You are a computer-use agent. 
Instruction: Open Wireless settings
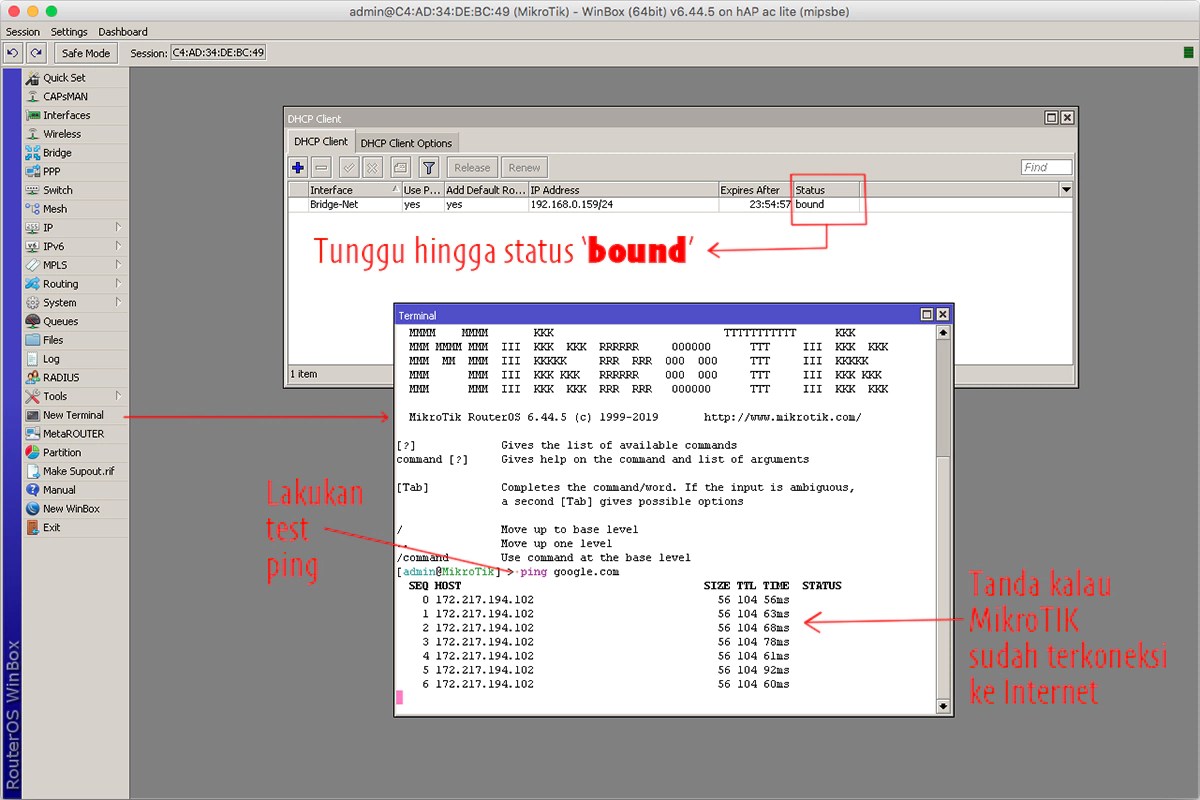point(76,134)
